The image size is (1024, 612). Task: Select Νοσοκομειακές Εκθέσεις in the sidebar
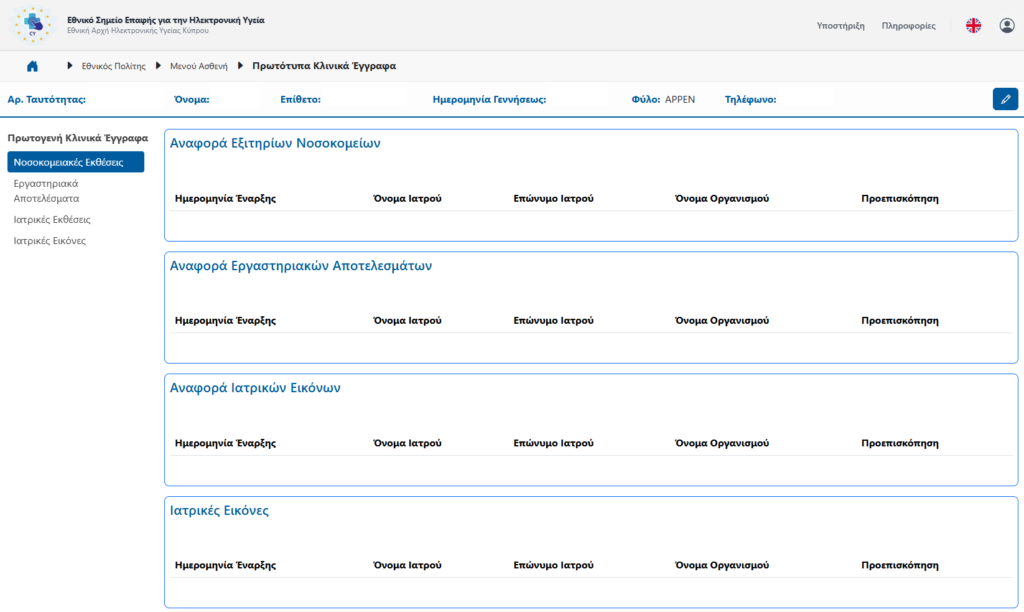pos(76,162)
